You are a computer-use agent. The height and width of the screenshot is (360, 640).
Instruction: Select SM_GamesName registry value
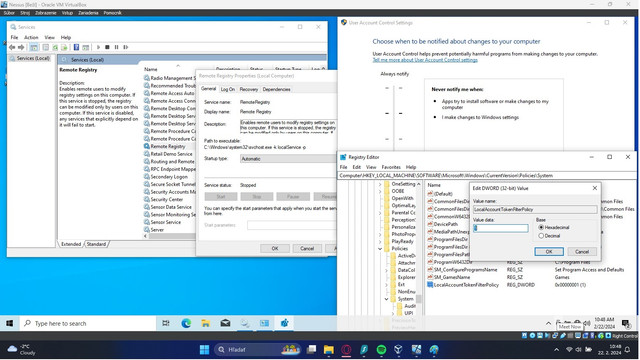click(451, 277)
